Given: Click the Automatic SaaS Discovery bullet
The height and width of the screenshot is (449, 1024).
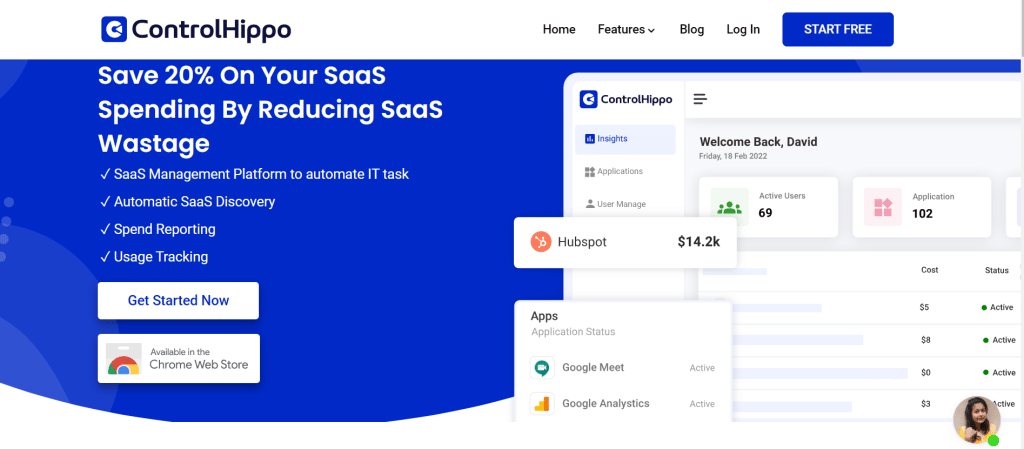Looking at the screenshot, I should (x=187, y=202).
